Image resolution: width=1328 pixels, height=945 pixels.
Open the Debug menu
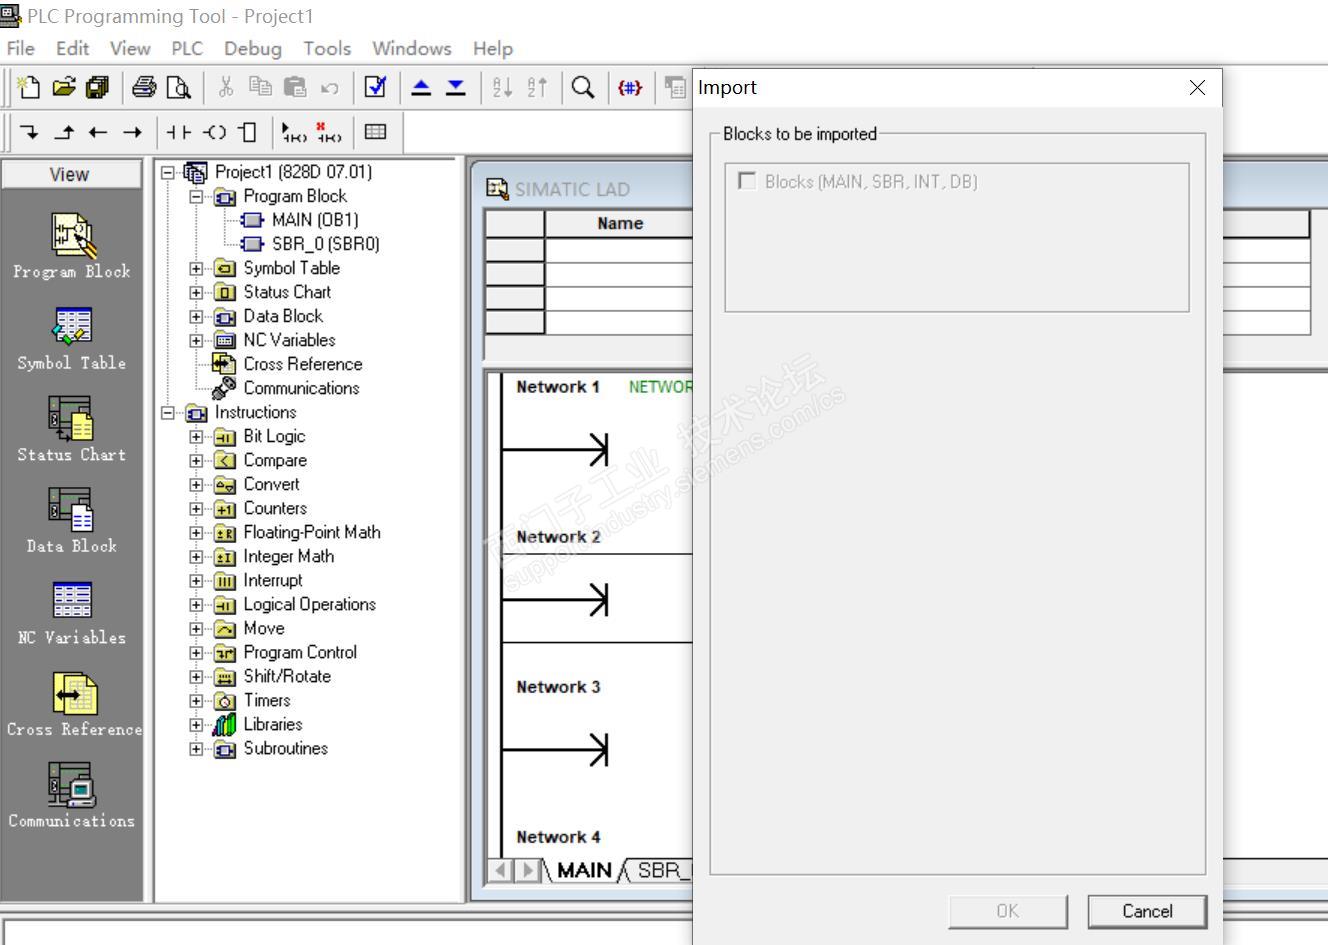(x=253, y=48)
